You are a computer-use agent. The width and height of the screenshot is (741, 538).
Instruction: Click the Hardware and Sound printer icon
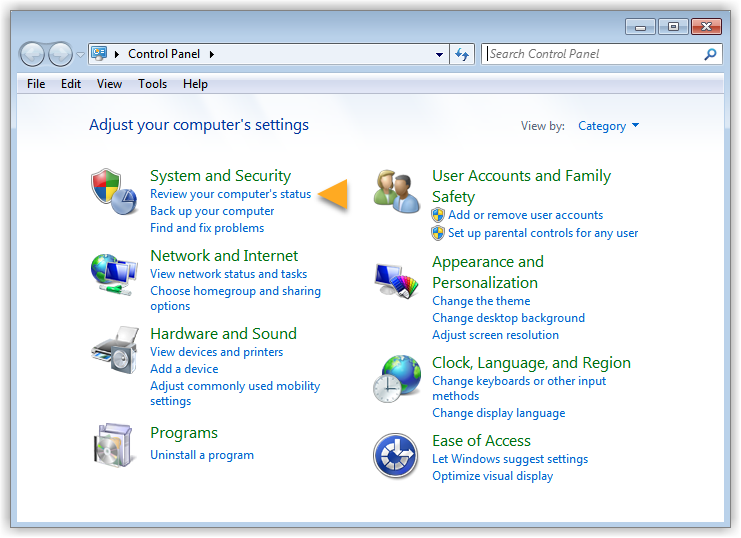[114, 349]
